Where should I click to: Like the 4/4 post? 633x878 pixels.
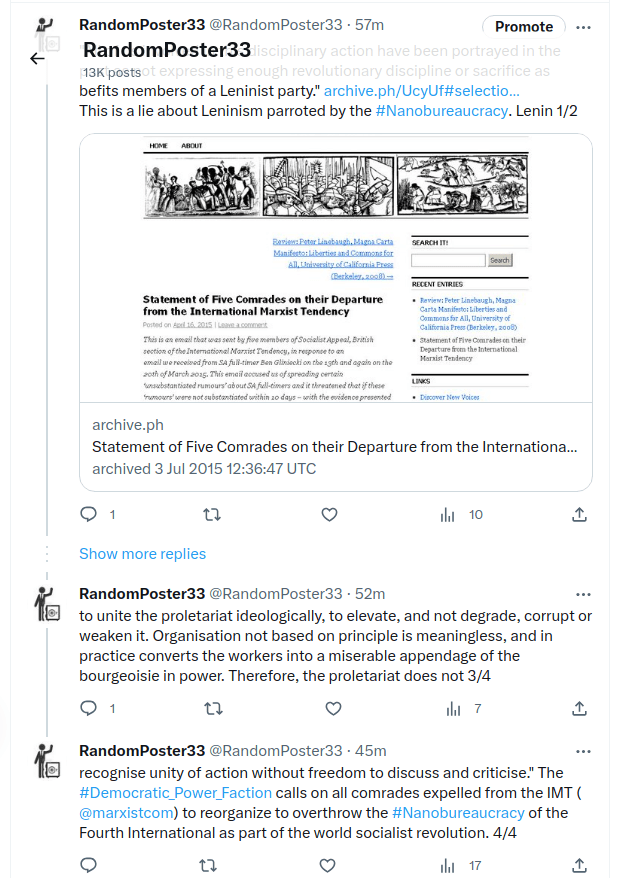point(328,865)
